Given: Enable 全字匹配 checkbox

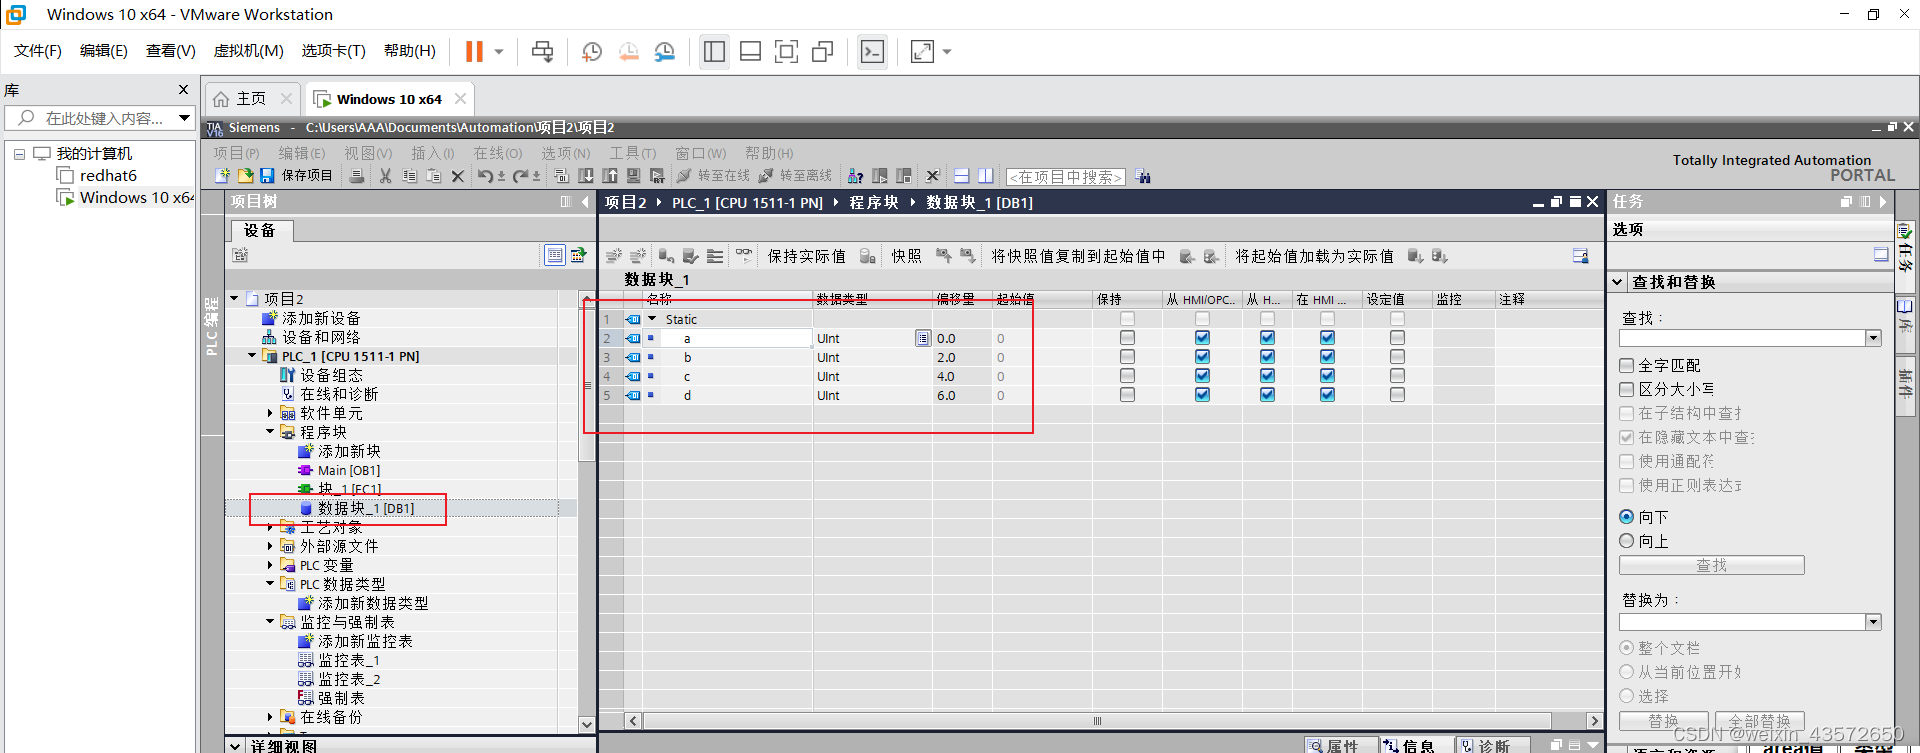Looking at the screenshot, I should 1626,365.
